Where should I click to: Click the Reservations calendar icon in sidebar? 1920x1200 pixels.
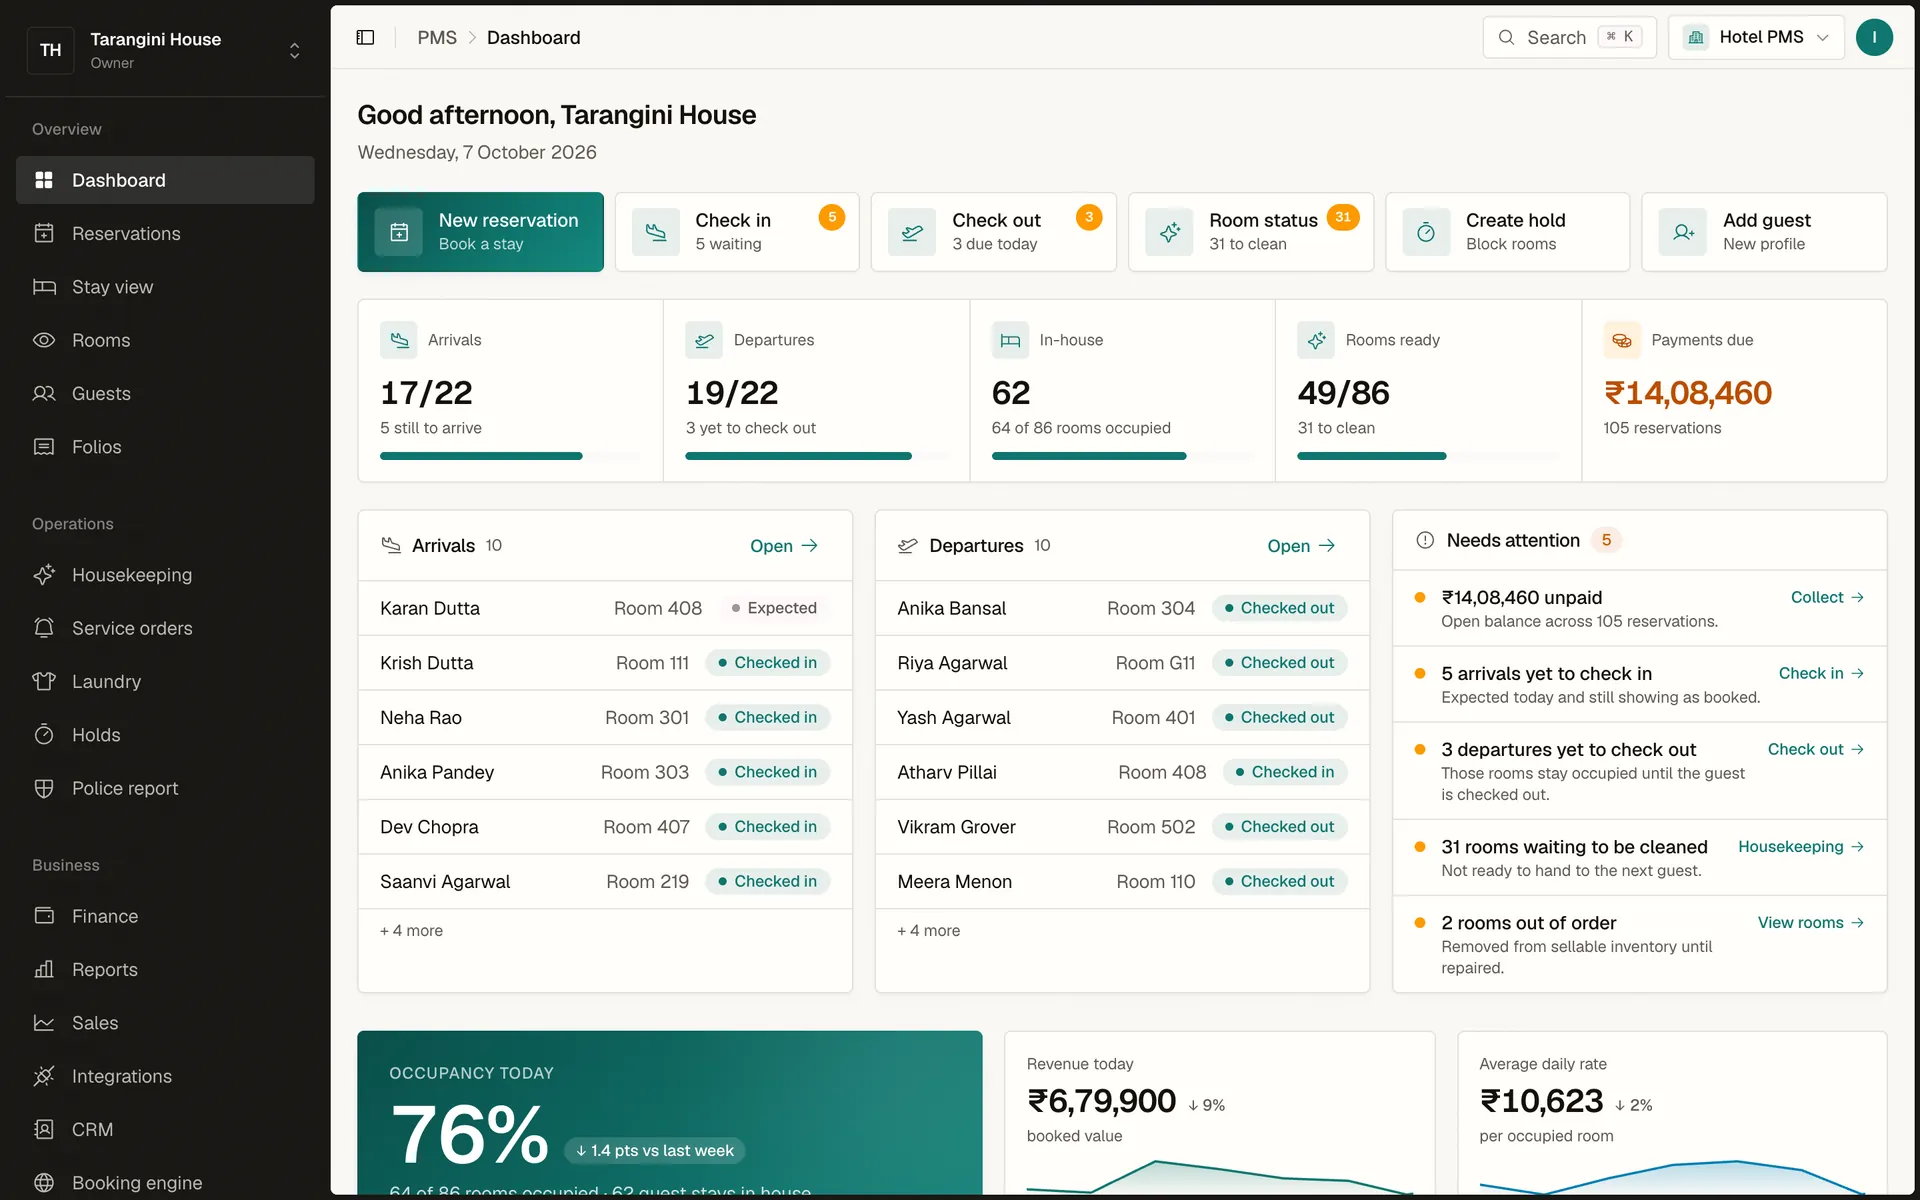(x=44, y=233)
